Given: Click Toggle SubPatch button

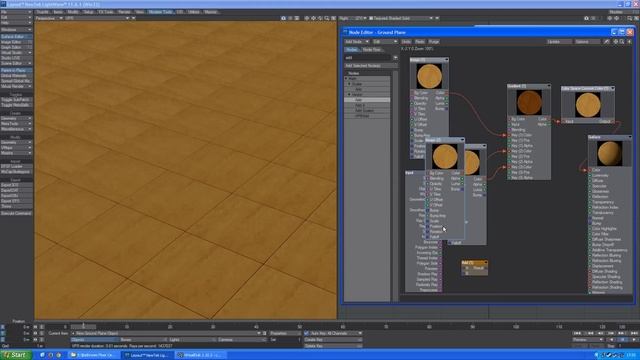Looking at the screenshot, I should [16, 100].
